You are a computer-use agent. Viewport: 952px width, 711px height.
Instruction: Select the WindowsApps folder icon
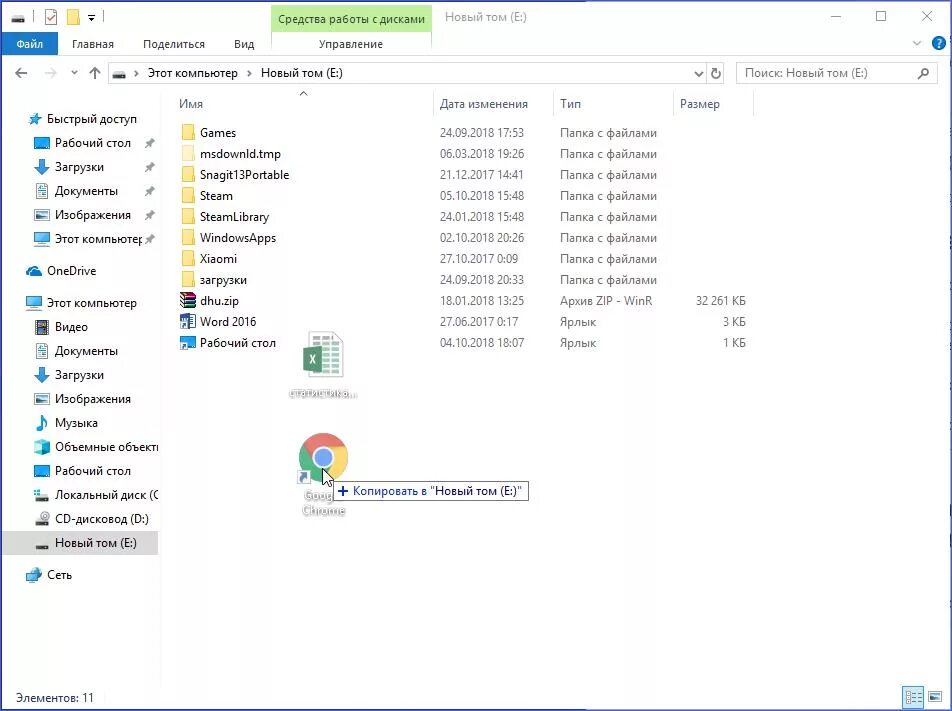point(188,237)
